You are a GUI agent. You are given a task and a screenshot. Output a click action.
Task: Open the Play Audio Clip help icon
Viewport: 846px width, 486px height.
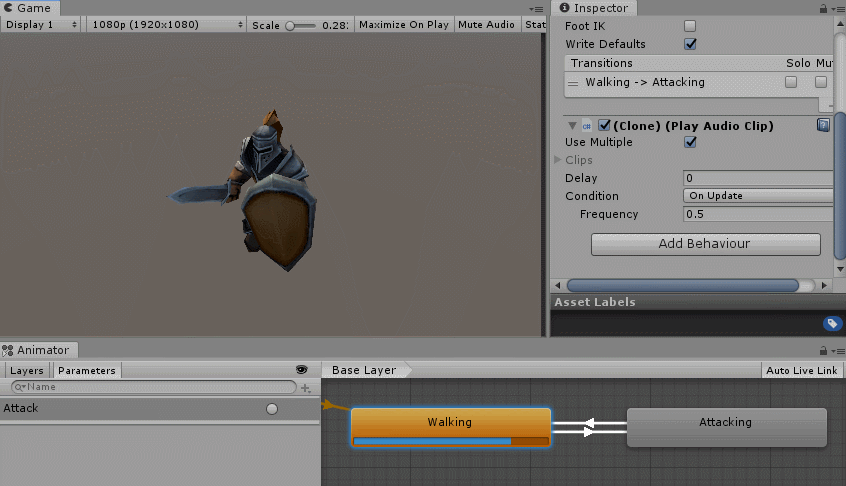(823, 125)
